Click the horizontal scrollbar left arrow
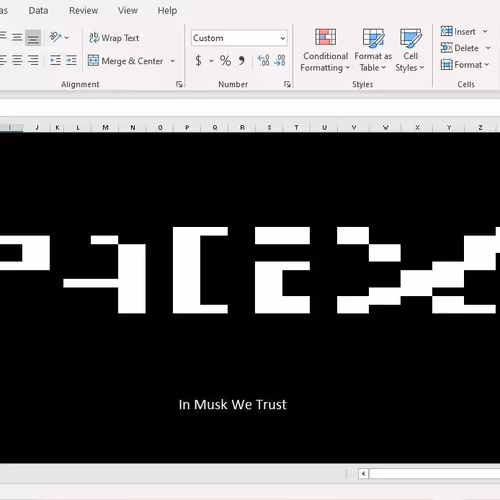 pyautogui.click(x=363, y=473)
